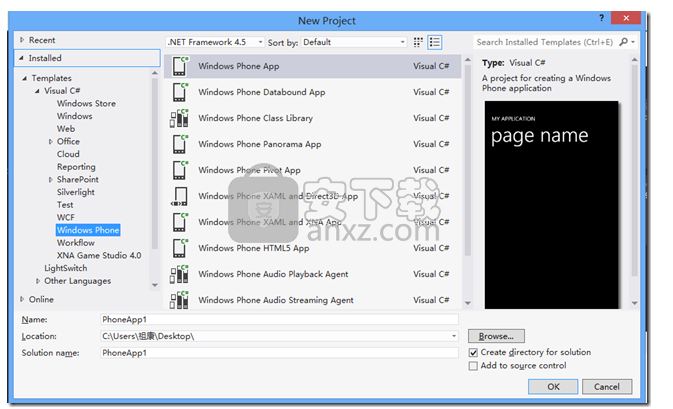Viewport: 673px width, 409px height.
Task: Select the XAML and XNA App icon
Action: pyautogui.click(x=179, y=222)
